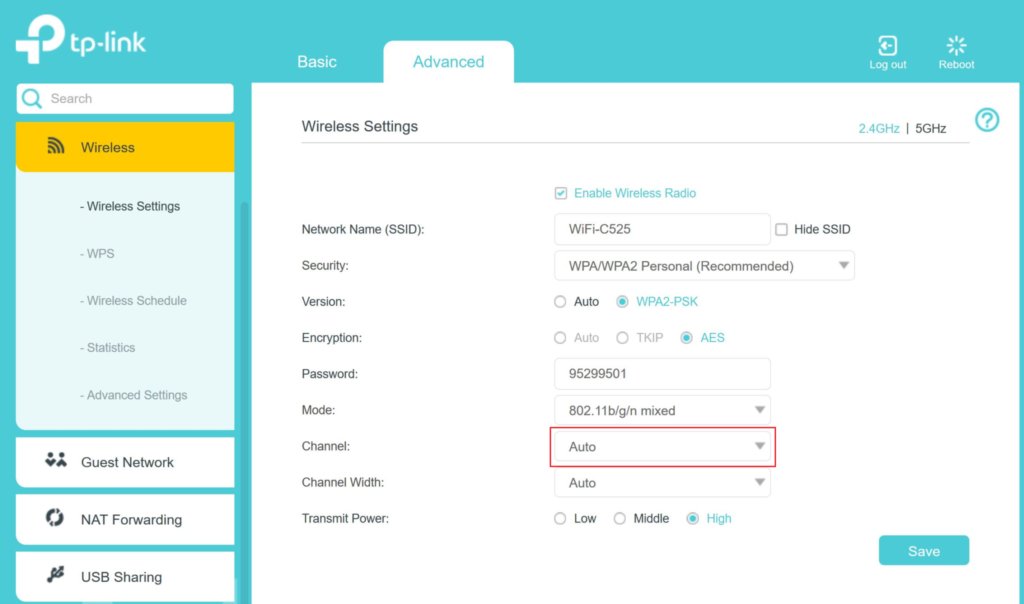Click the Reboot icon
This screenshot has width=1024, height=604.
956,46
